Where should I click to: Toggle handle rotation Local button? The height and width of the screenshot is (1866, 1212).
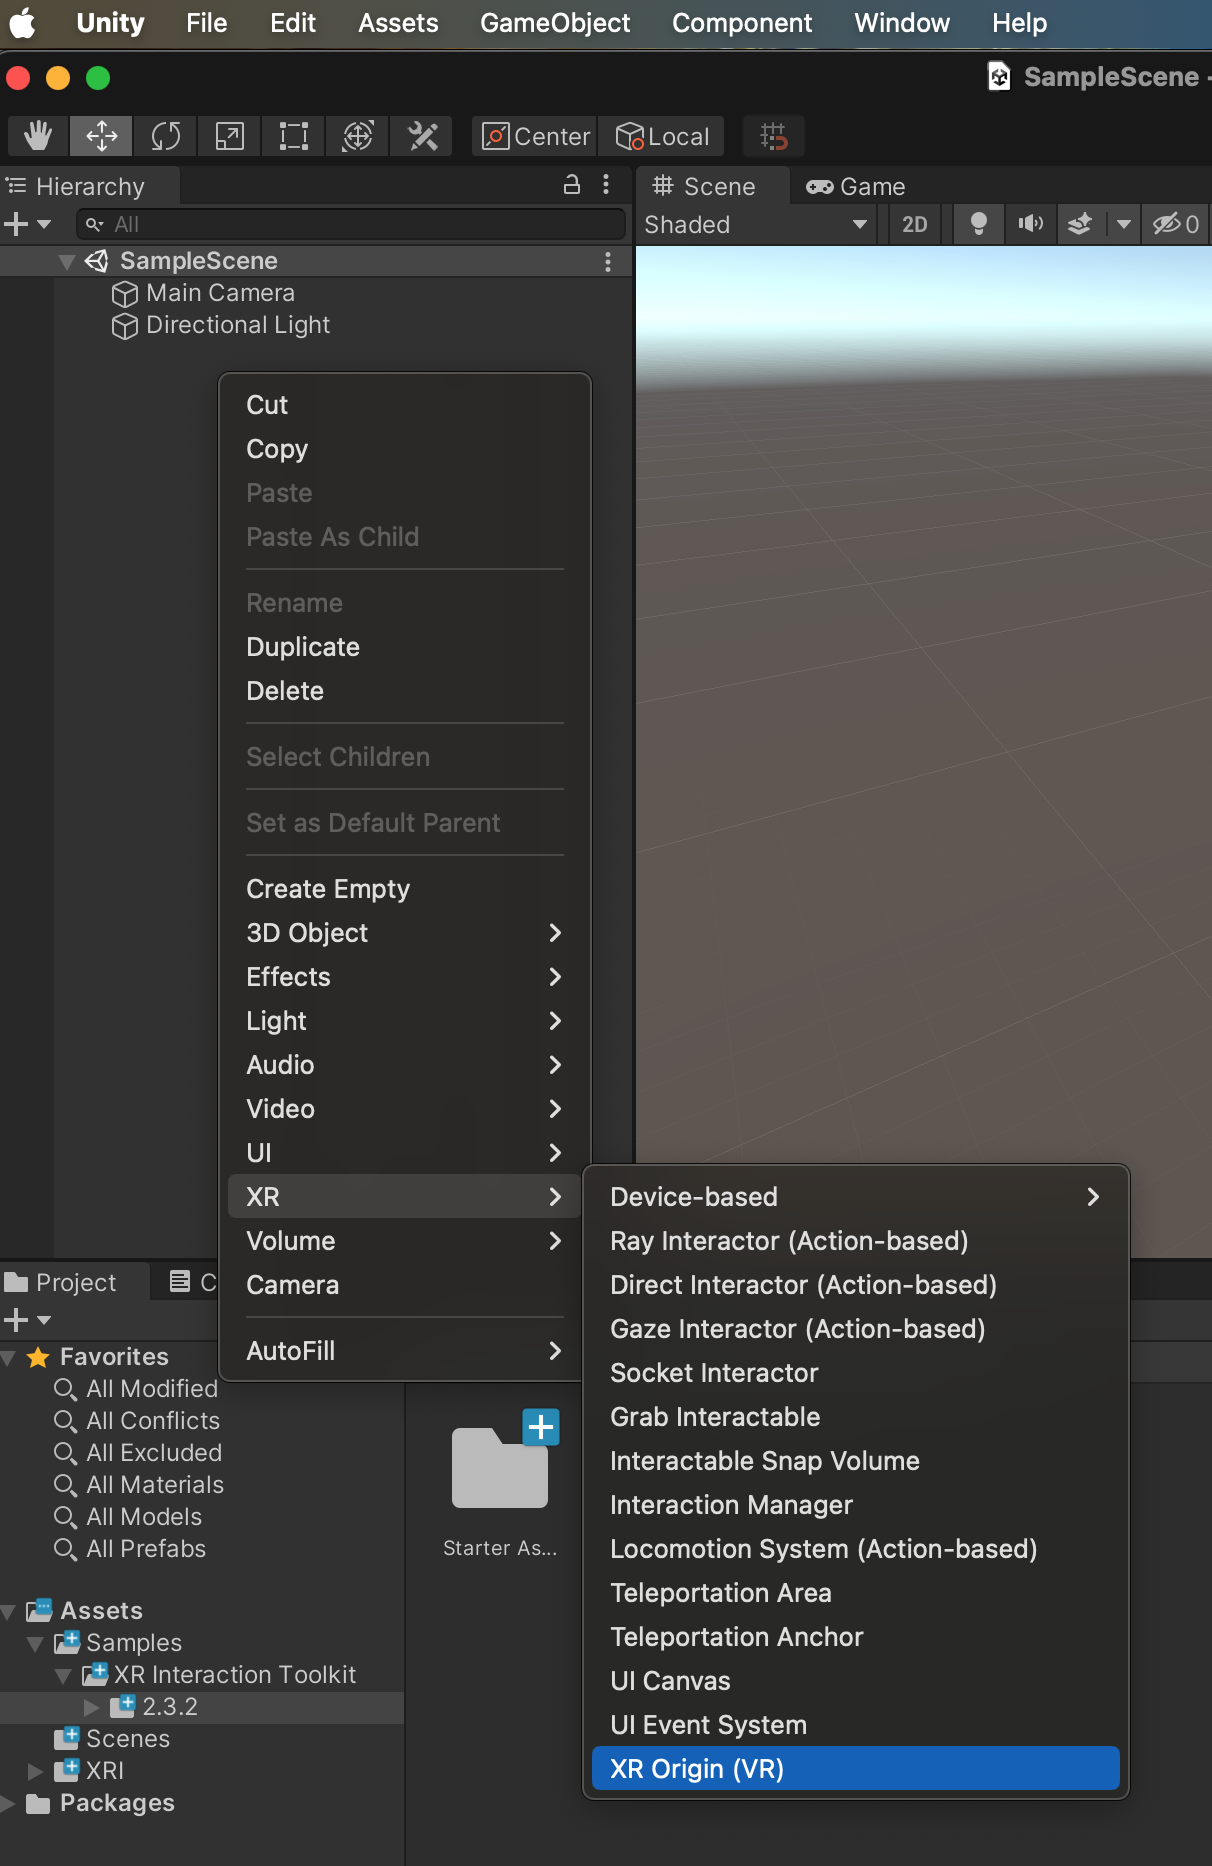(x=661, y=136)
